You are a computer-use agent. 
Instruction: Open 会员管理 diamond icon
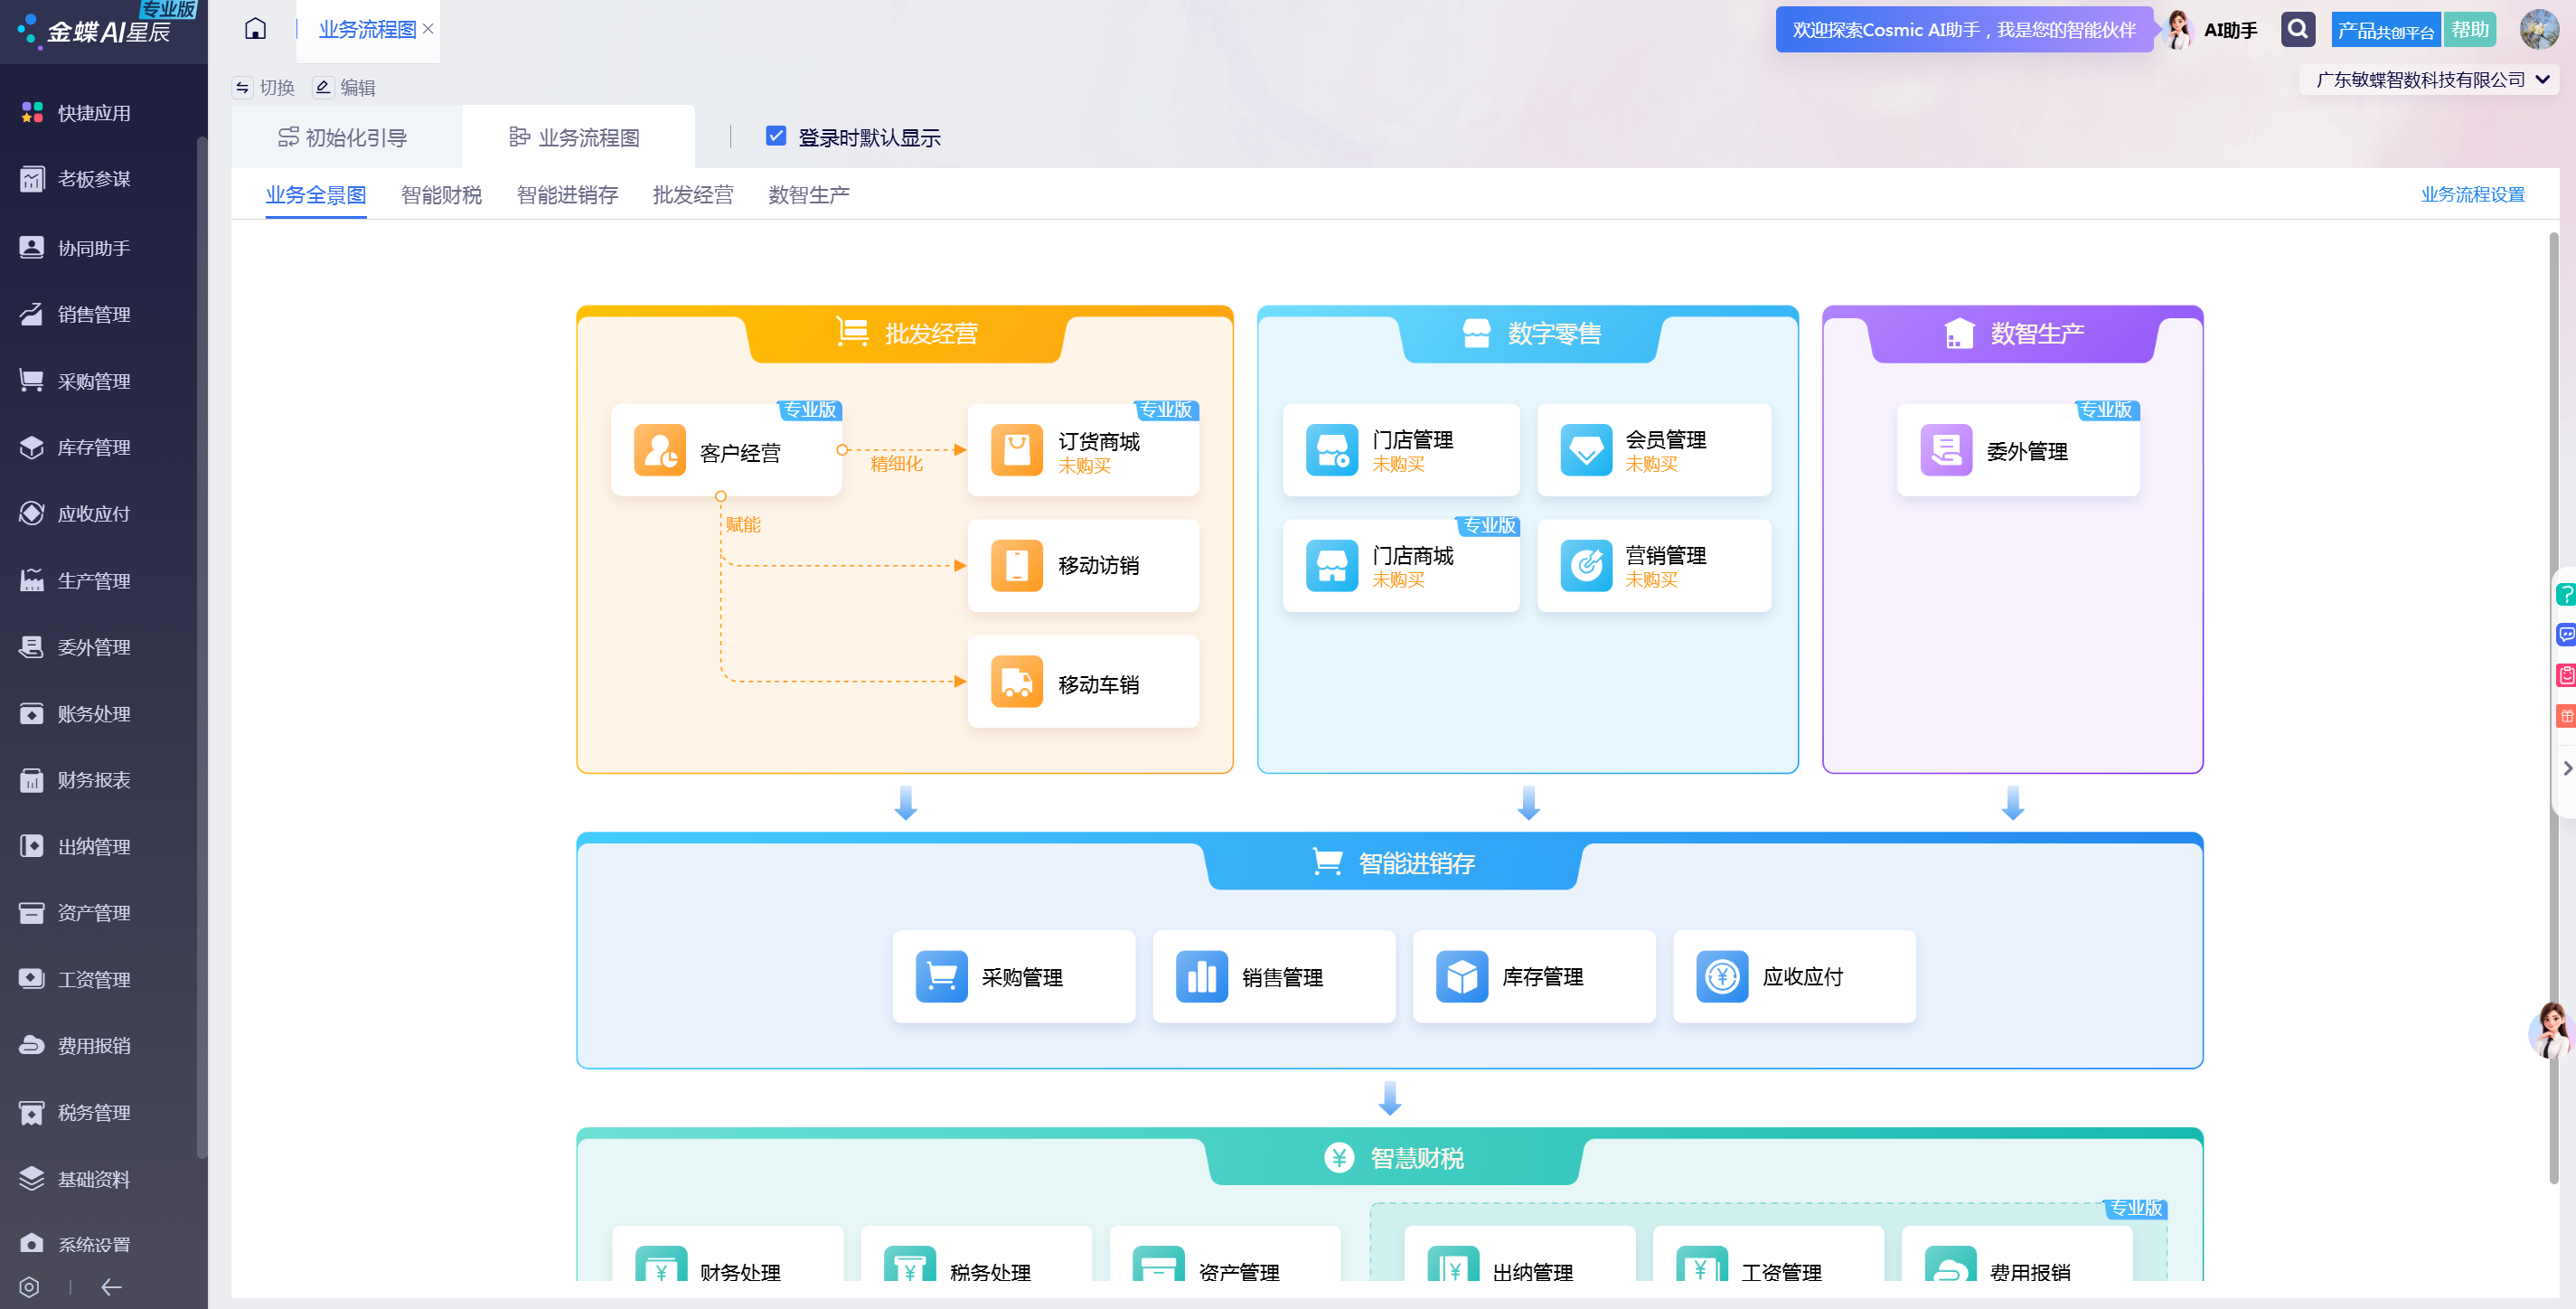[1586, 450]
